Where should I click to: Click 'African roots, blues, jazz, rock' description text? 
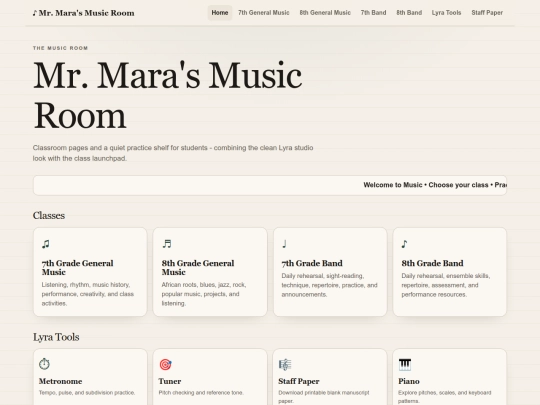[204, 294]
